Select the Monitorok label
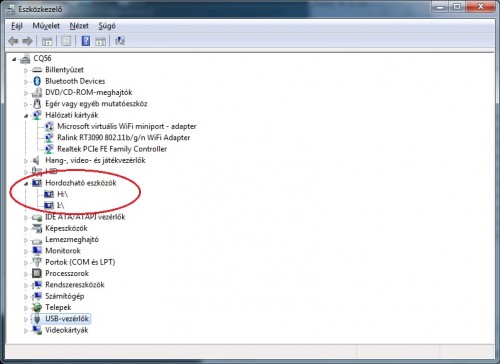The image size is (500, 364). coord(63,251)
